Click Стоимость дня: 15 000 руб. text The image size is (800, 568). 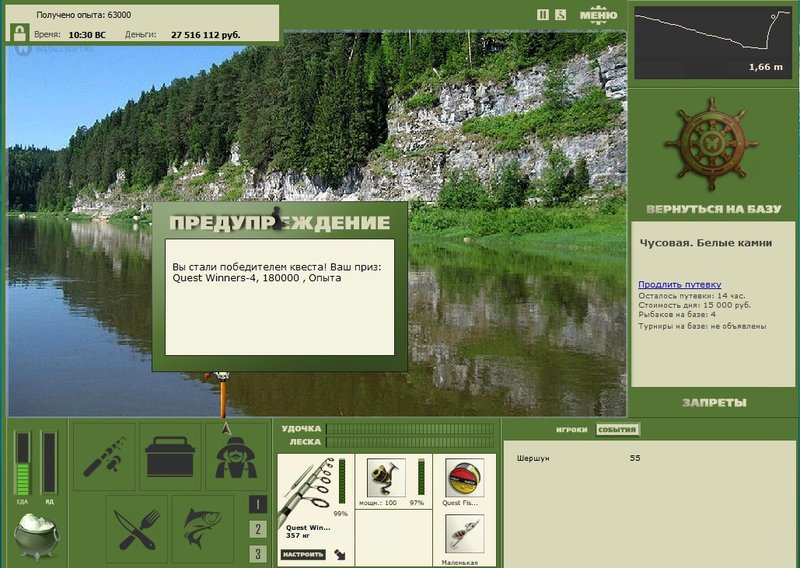click(x=694, y=305)
